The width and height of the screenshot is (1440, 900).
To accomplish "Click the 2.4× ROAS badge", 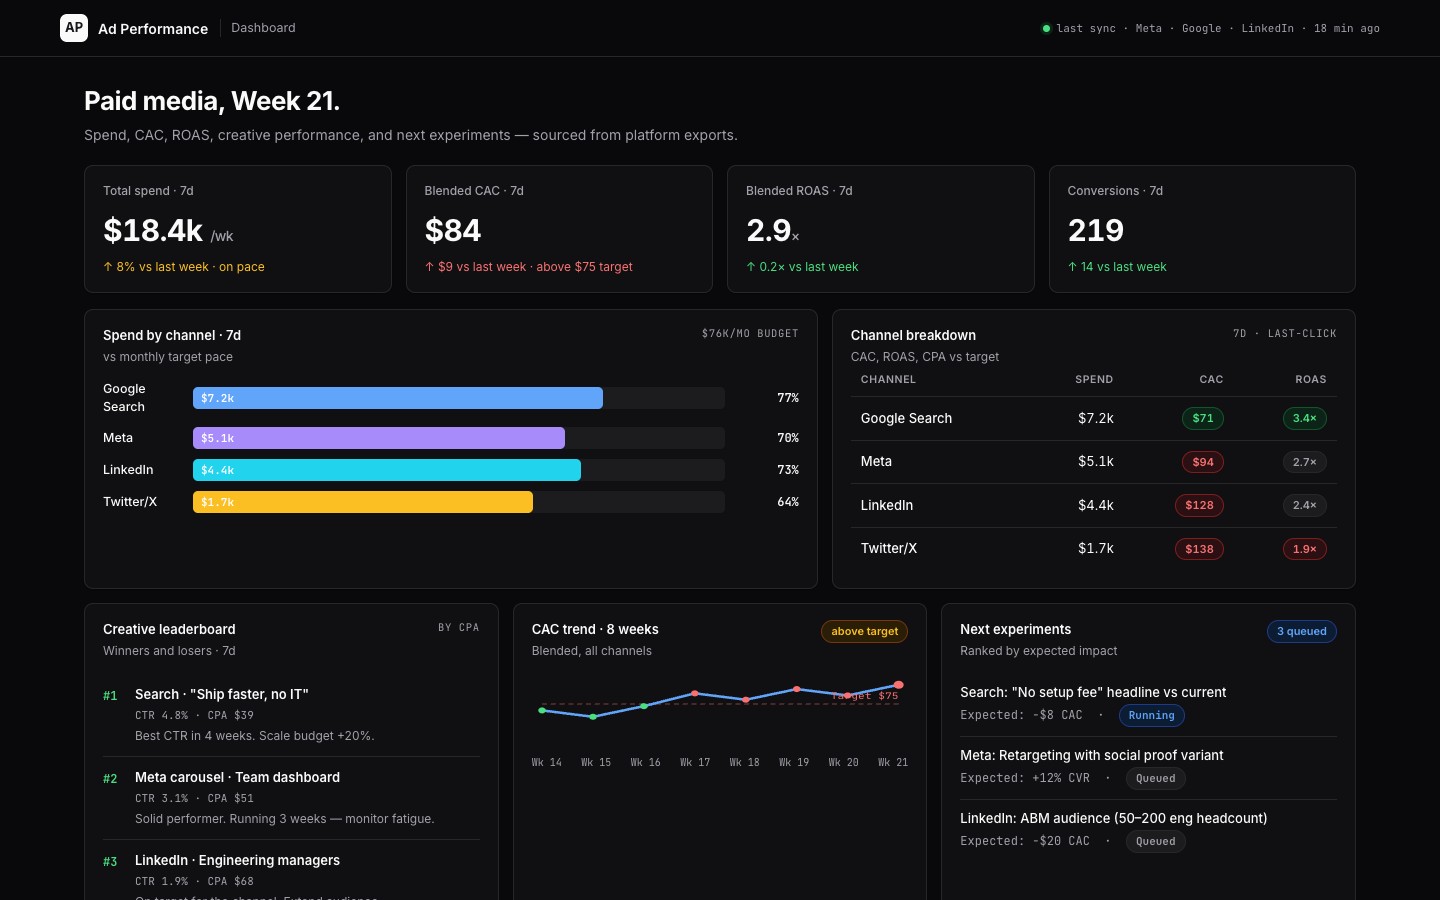I will pyautogui.click(x=1305, y=506).
